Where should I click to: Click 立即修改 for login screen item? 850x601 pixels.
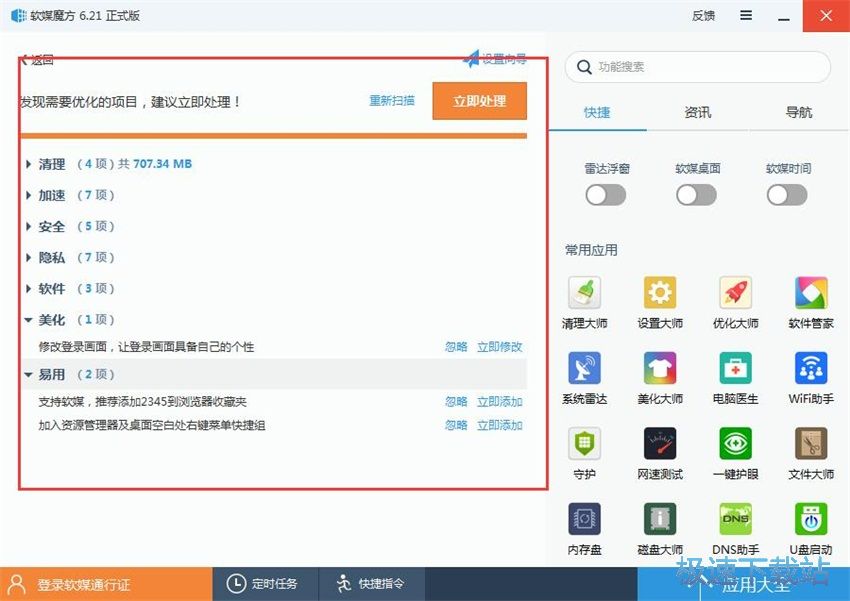coord(500,347)
